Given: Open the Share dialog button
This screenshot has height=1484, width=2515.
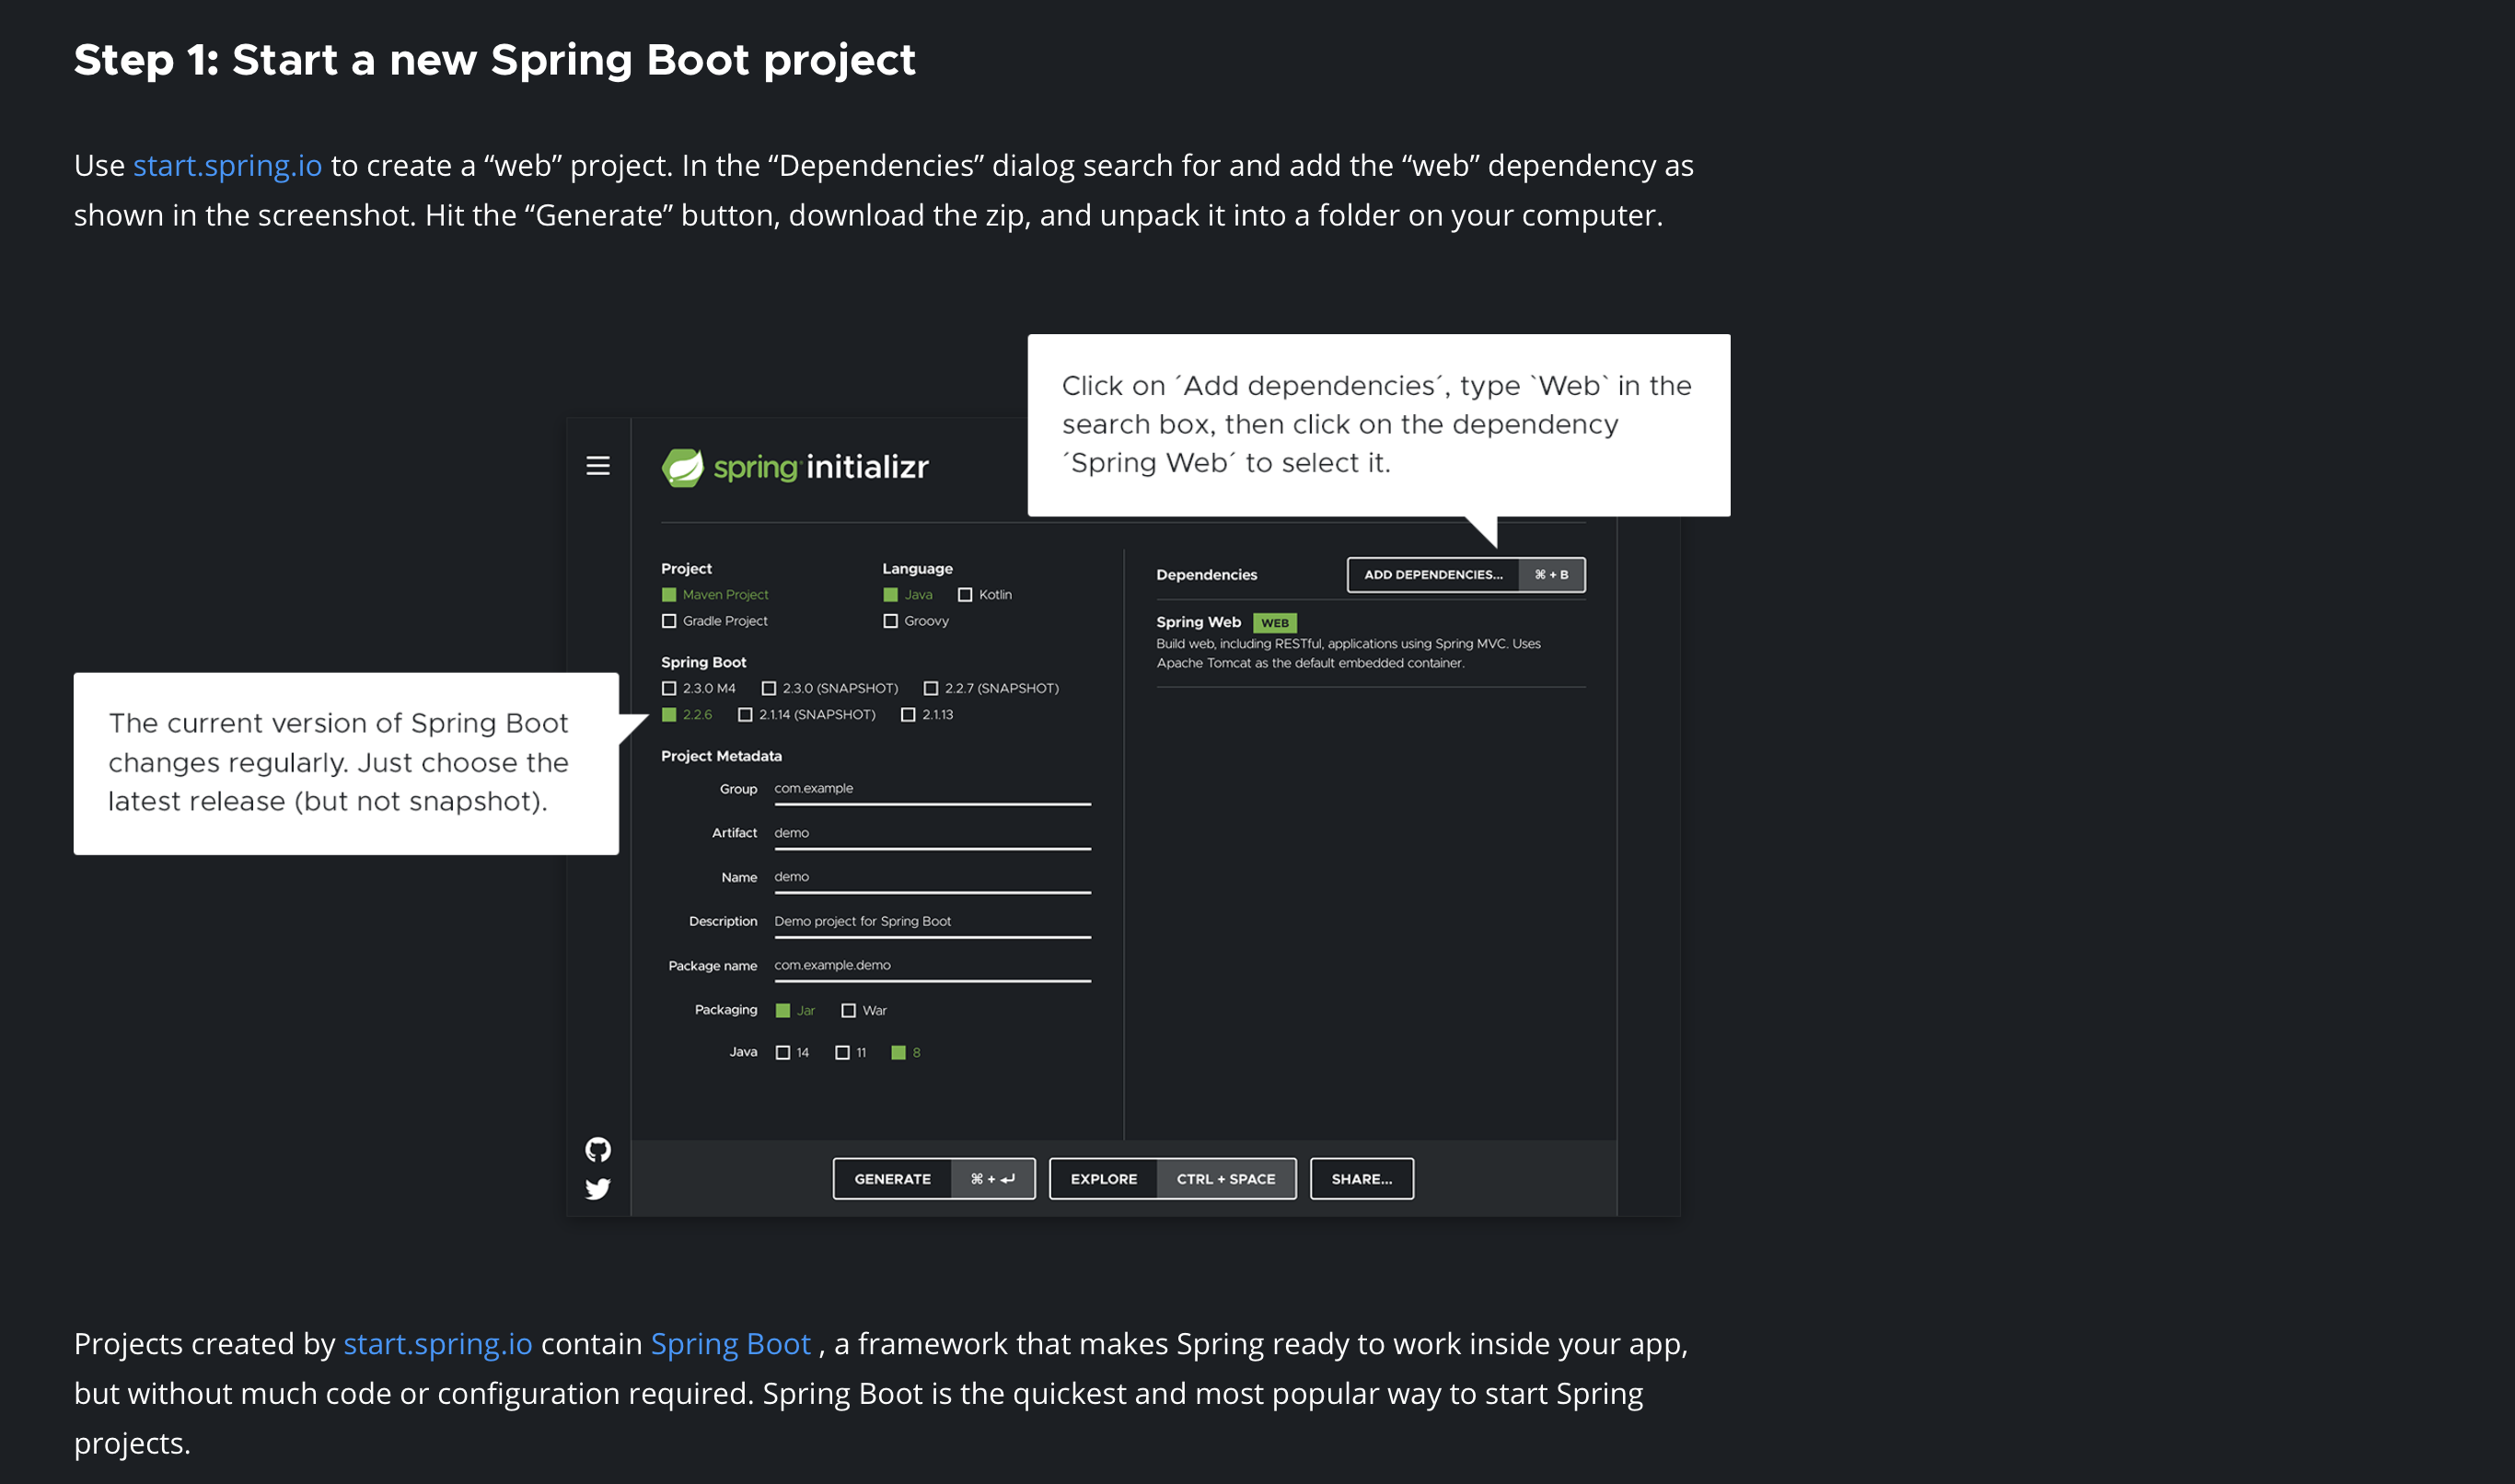Looking at the screenshot, I should [1361, 1179].
